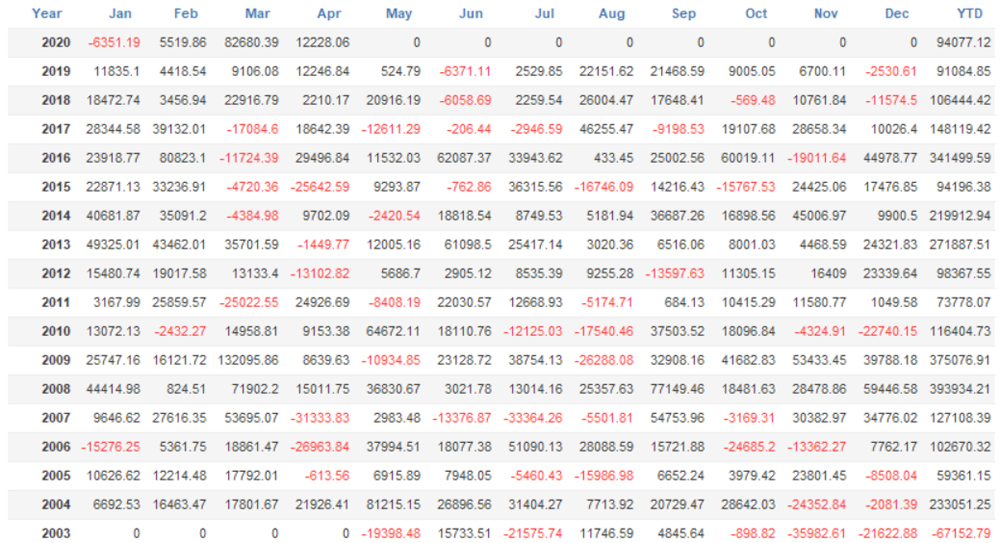The width and height of the screenshot is (1000, 543).
Task: Select the Oct column header
Action: tap(756, 14)
